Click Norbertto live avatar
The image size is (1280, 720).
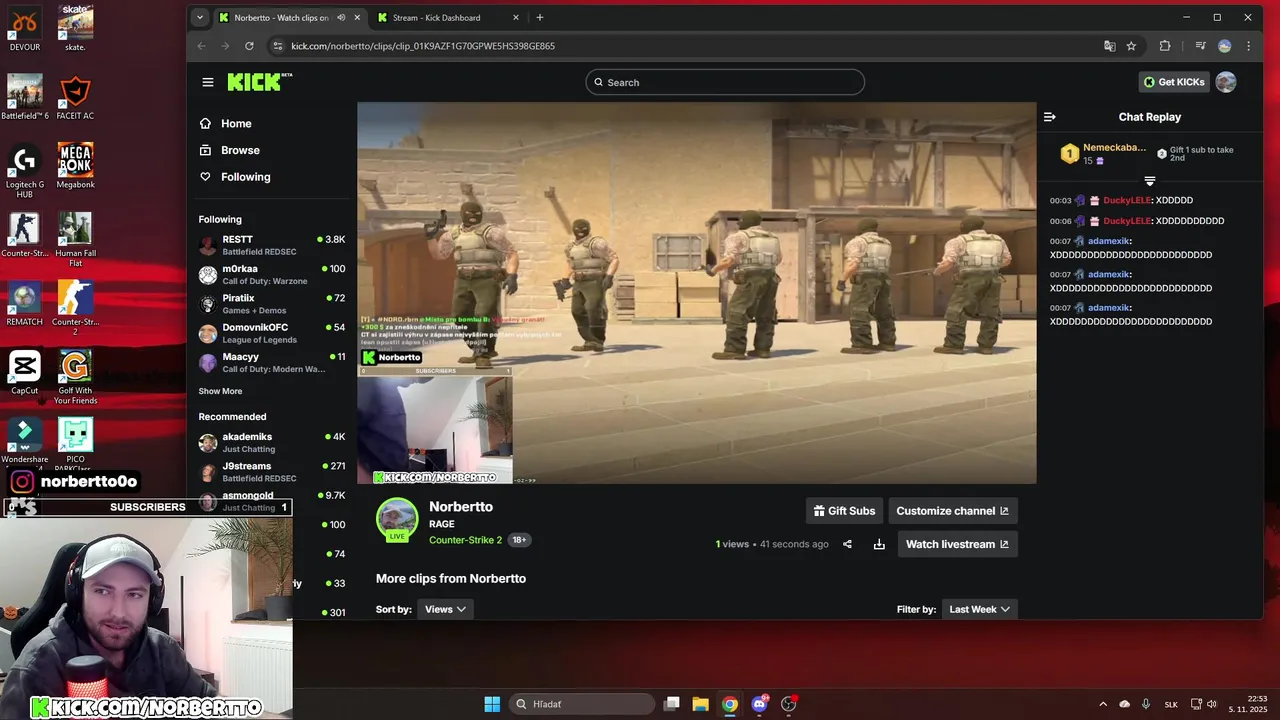(x=397, y=520)
